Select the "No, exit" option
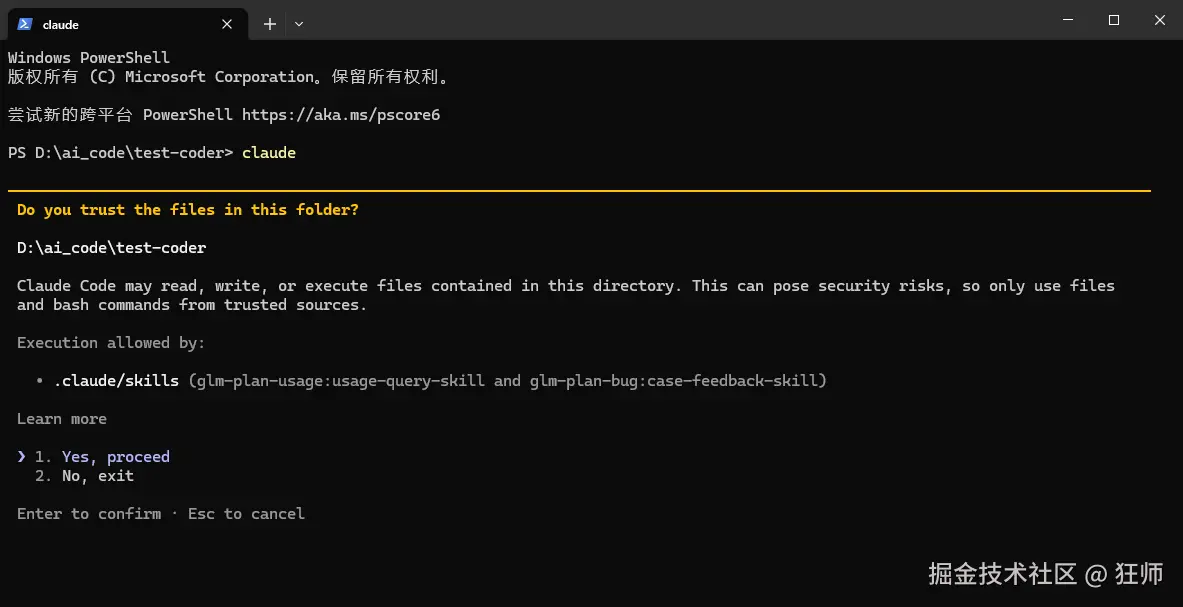The height and width of the screenshot is (607, 1183). (97, 476)
